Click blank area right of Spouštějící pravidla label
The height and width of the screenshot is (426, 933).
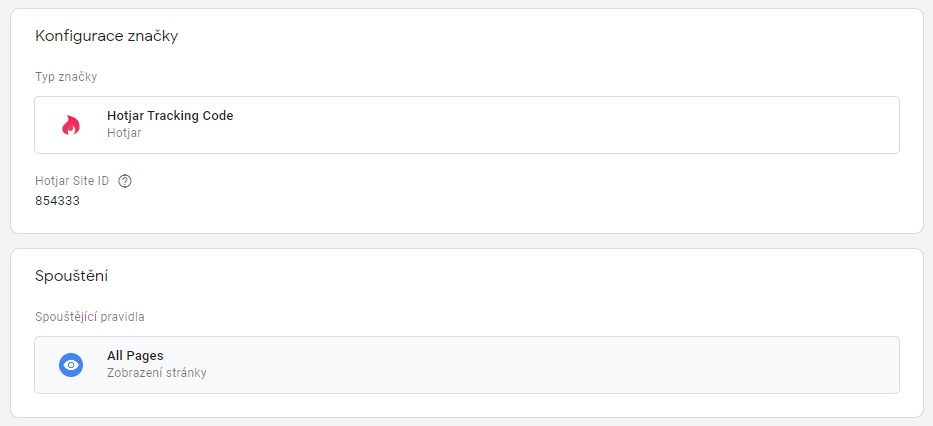pos(500,317)
